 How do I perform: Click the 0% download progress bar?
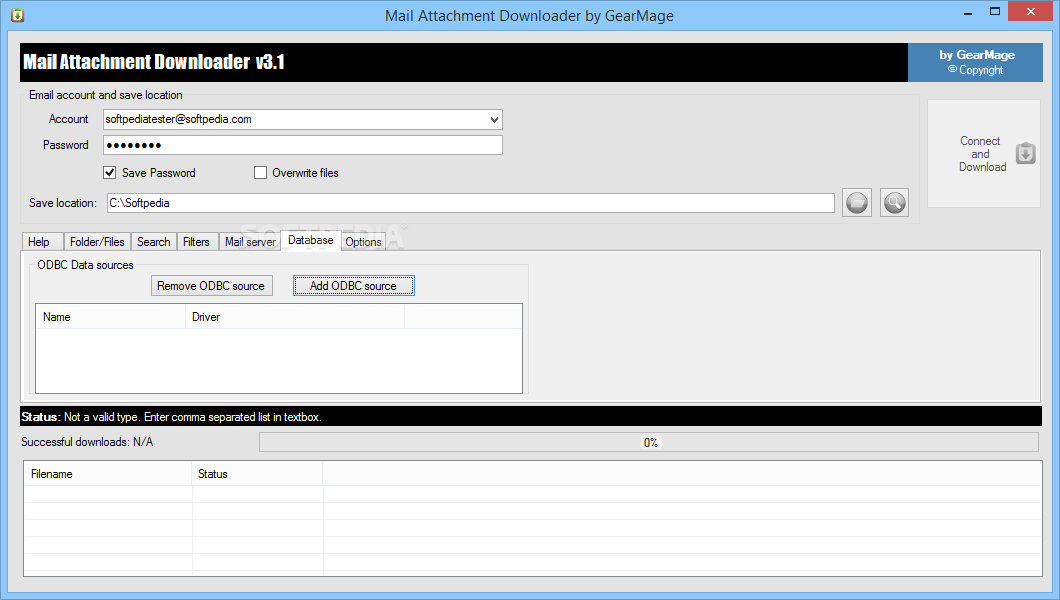(x=649, y=443)
